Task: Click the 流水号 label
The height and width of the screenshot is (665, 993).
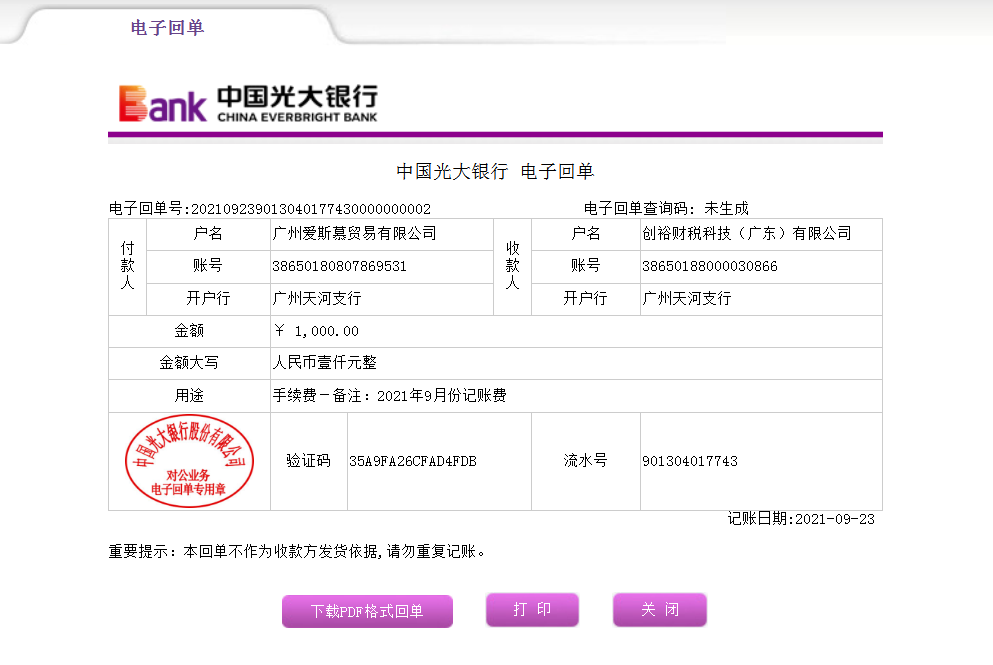Action: (x=585, y=461)
